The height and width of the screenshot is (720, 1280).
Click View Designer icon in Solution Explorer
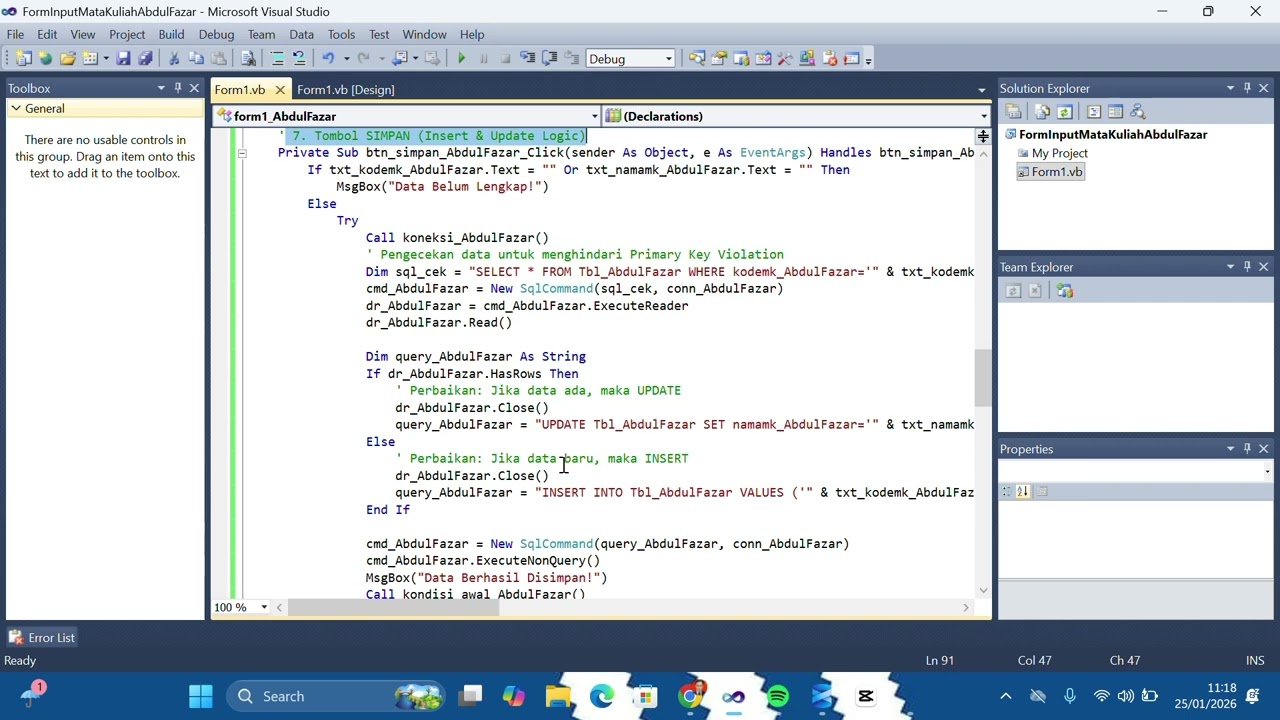click(1115, 112)
